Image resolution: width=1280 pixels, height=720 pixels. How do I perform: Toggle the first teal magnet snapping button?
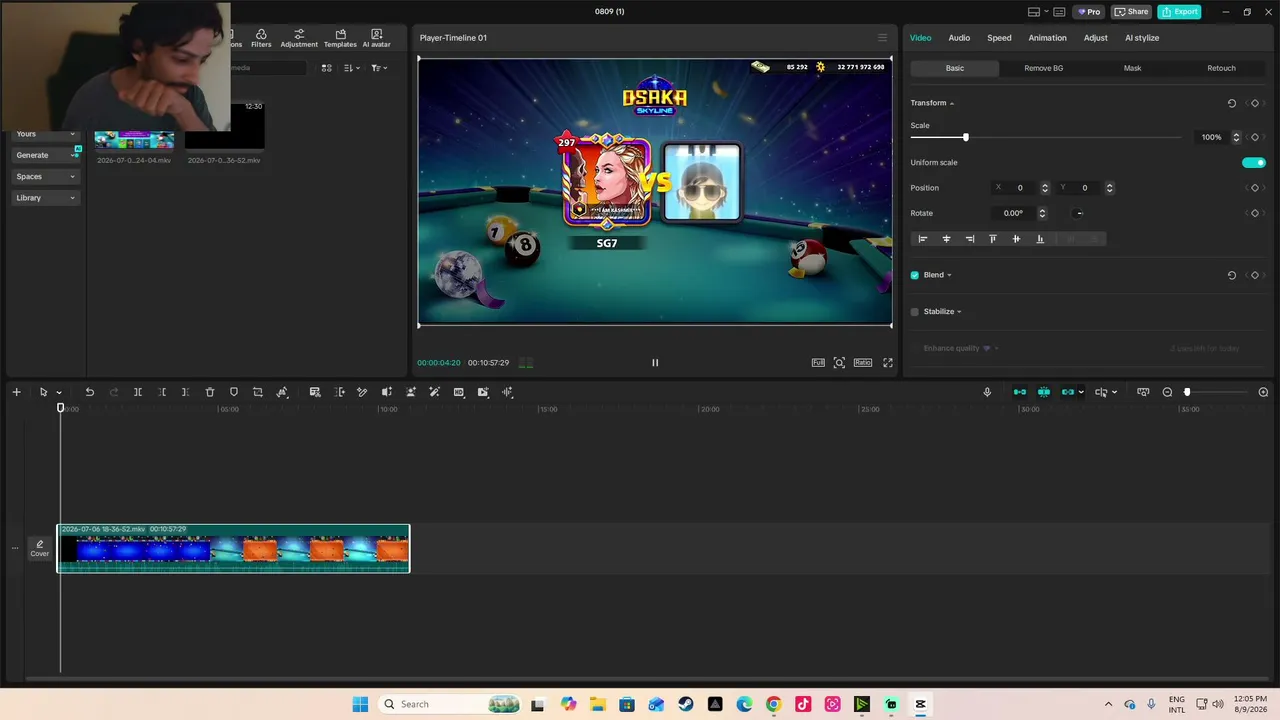point(1020,392)
